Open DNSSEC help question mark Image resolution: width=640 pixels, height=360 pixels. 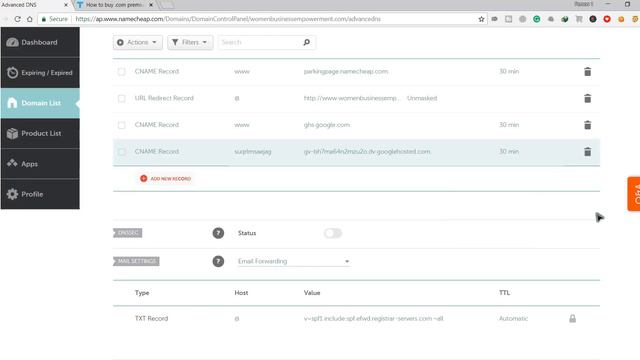click(x=218, y=233)
